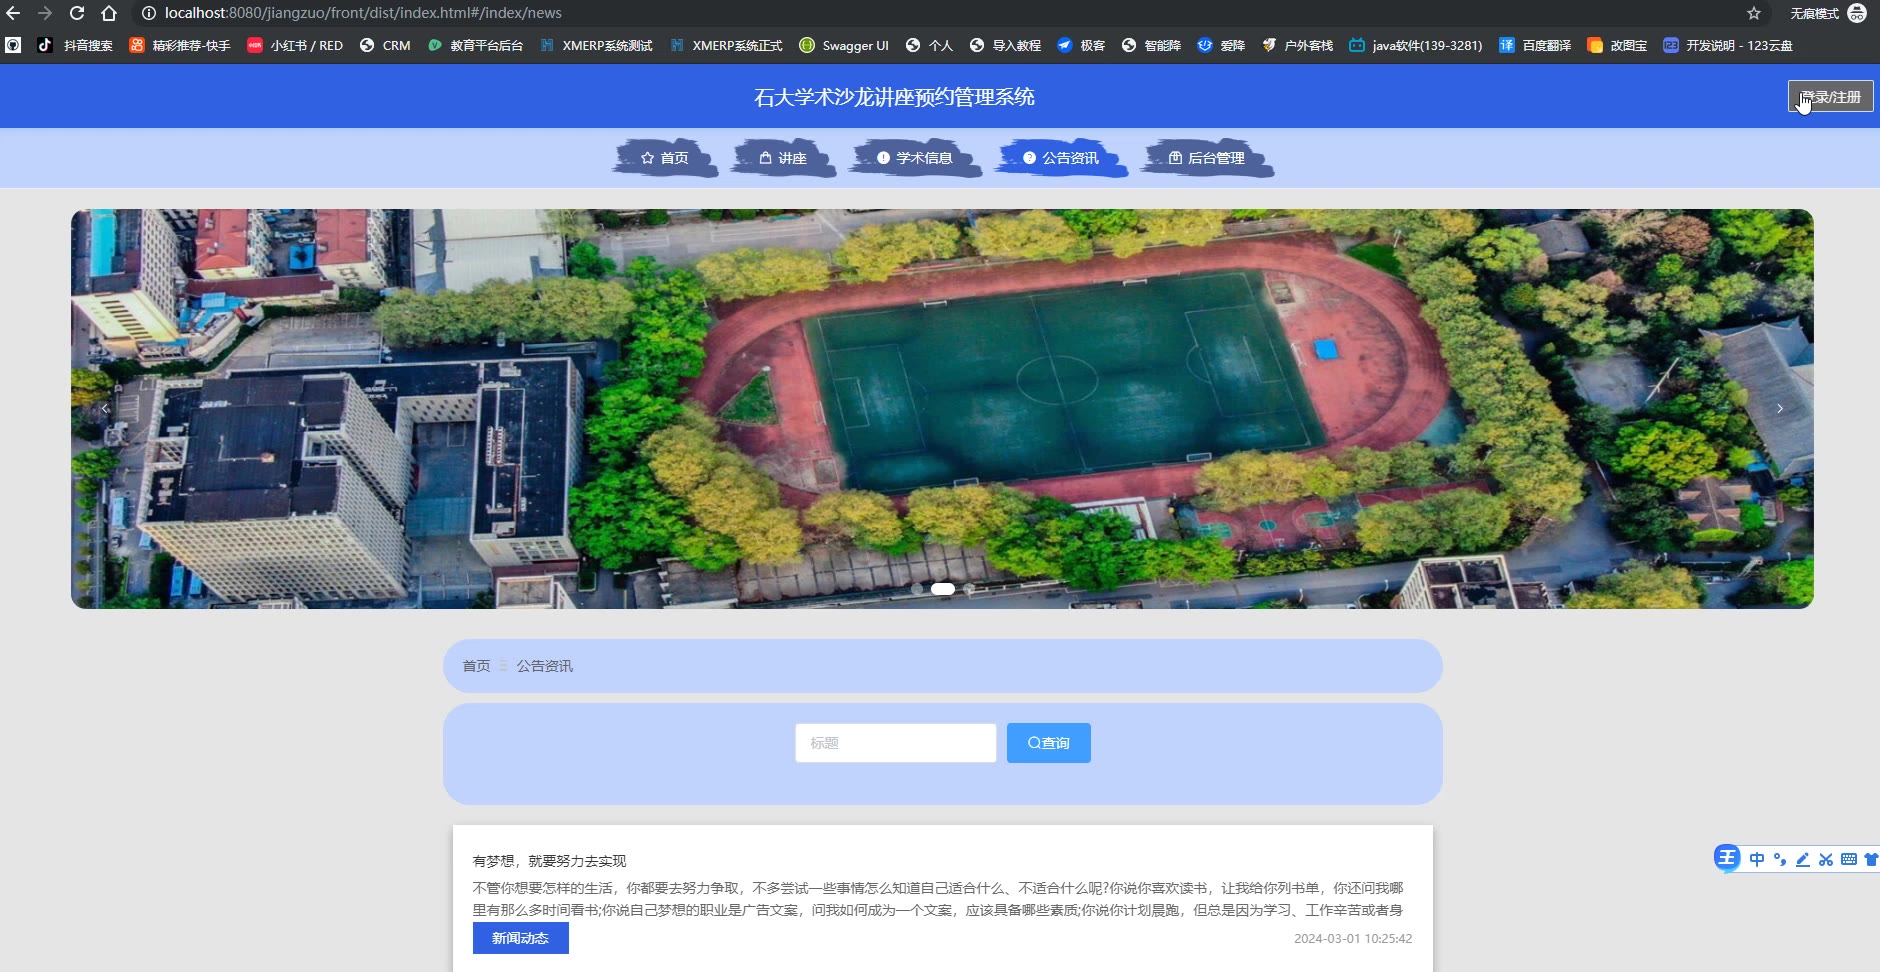Toggle the Chinese punctuation mode icon
The image size is (1880, 972).
(1780, 859)
